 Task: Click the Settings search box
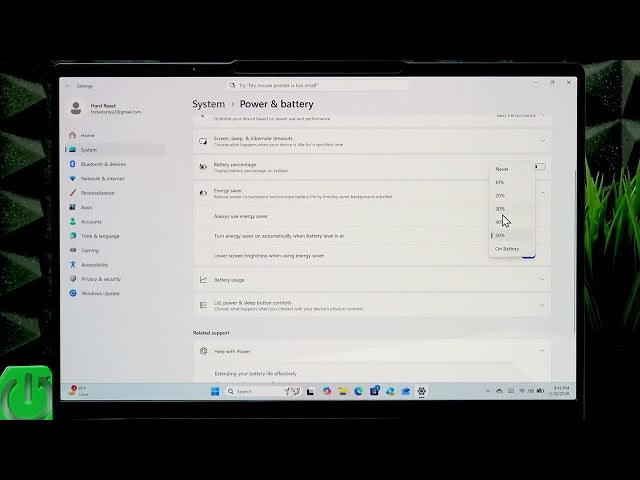pos(317,85)
